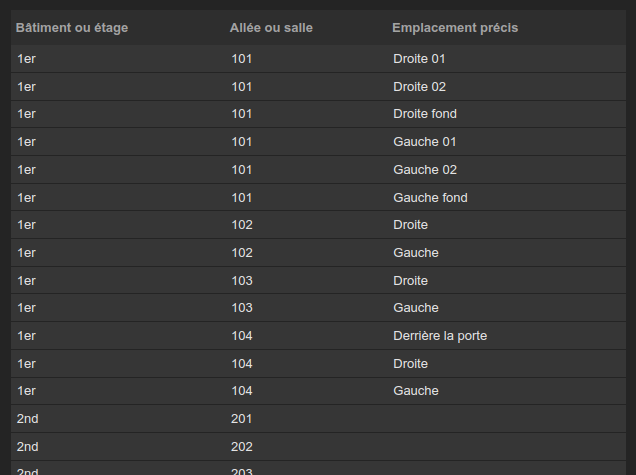Select 'Gauche' location in the room 103 row
Image resolution: width=636 pixels, height=475 pixels.
[416, 308]
